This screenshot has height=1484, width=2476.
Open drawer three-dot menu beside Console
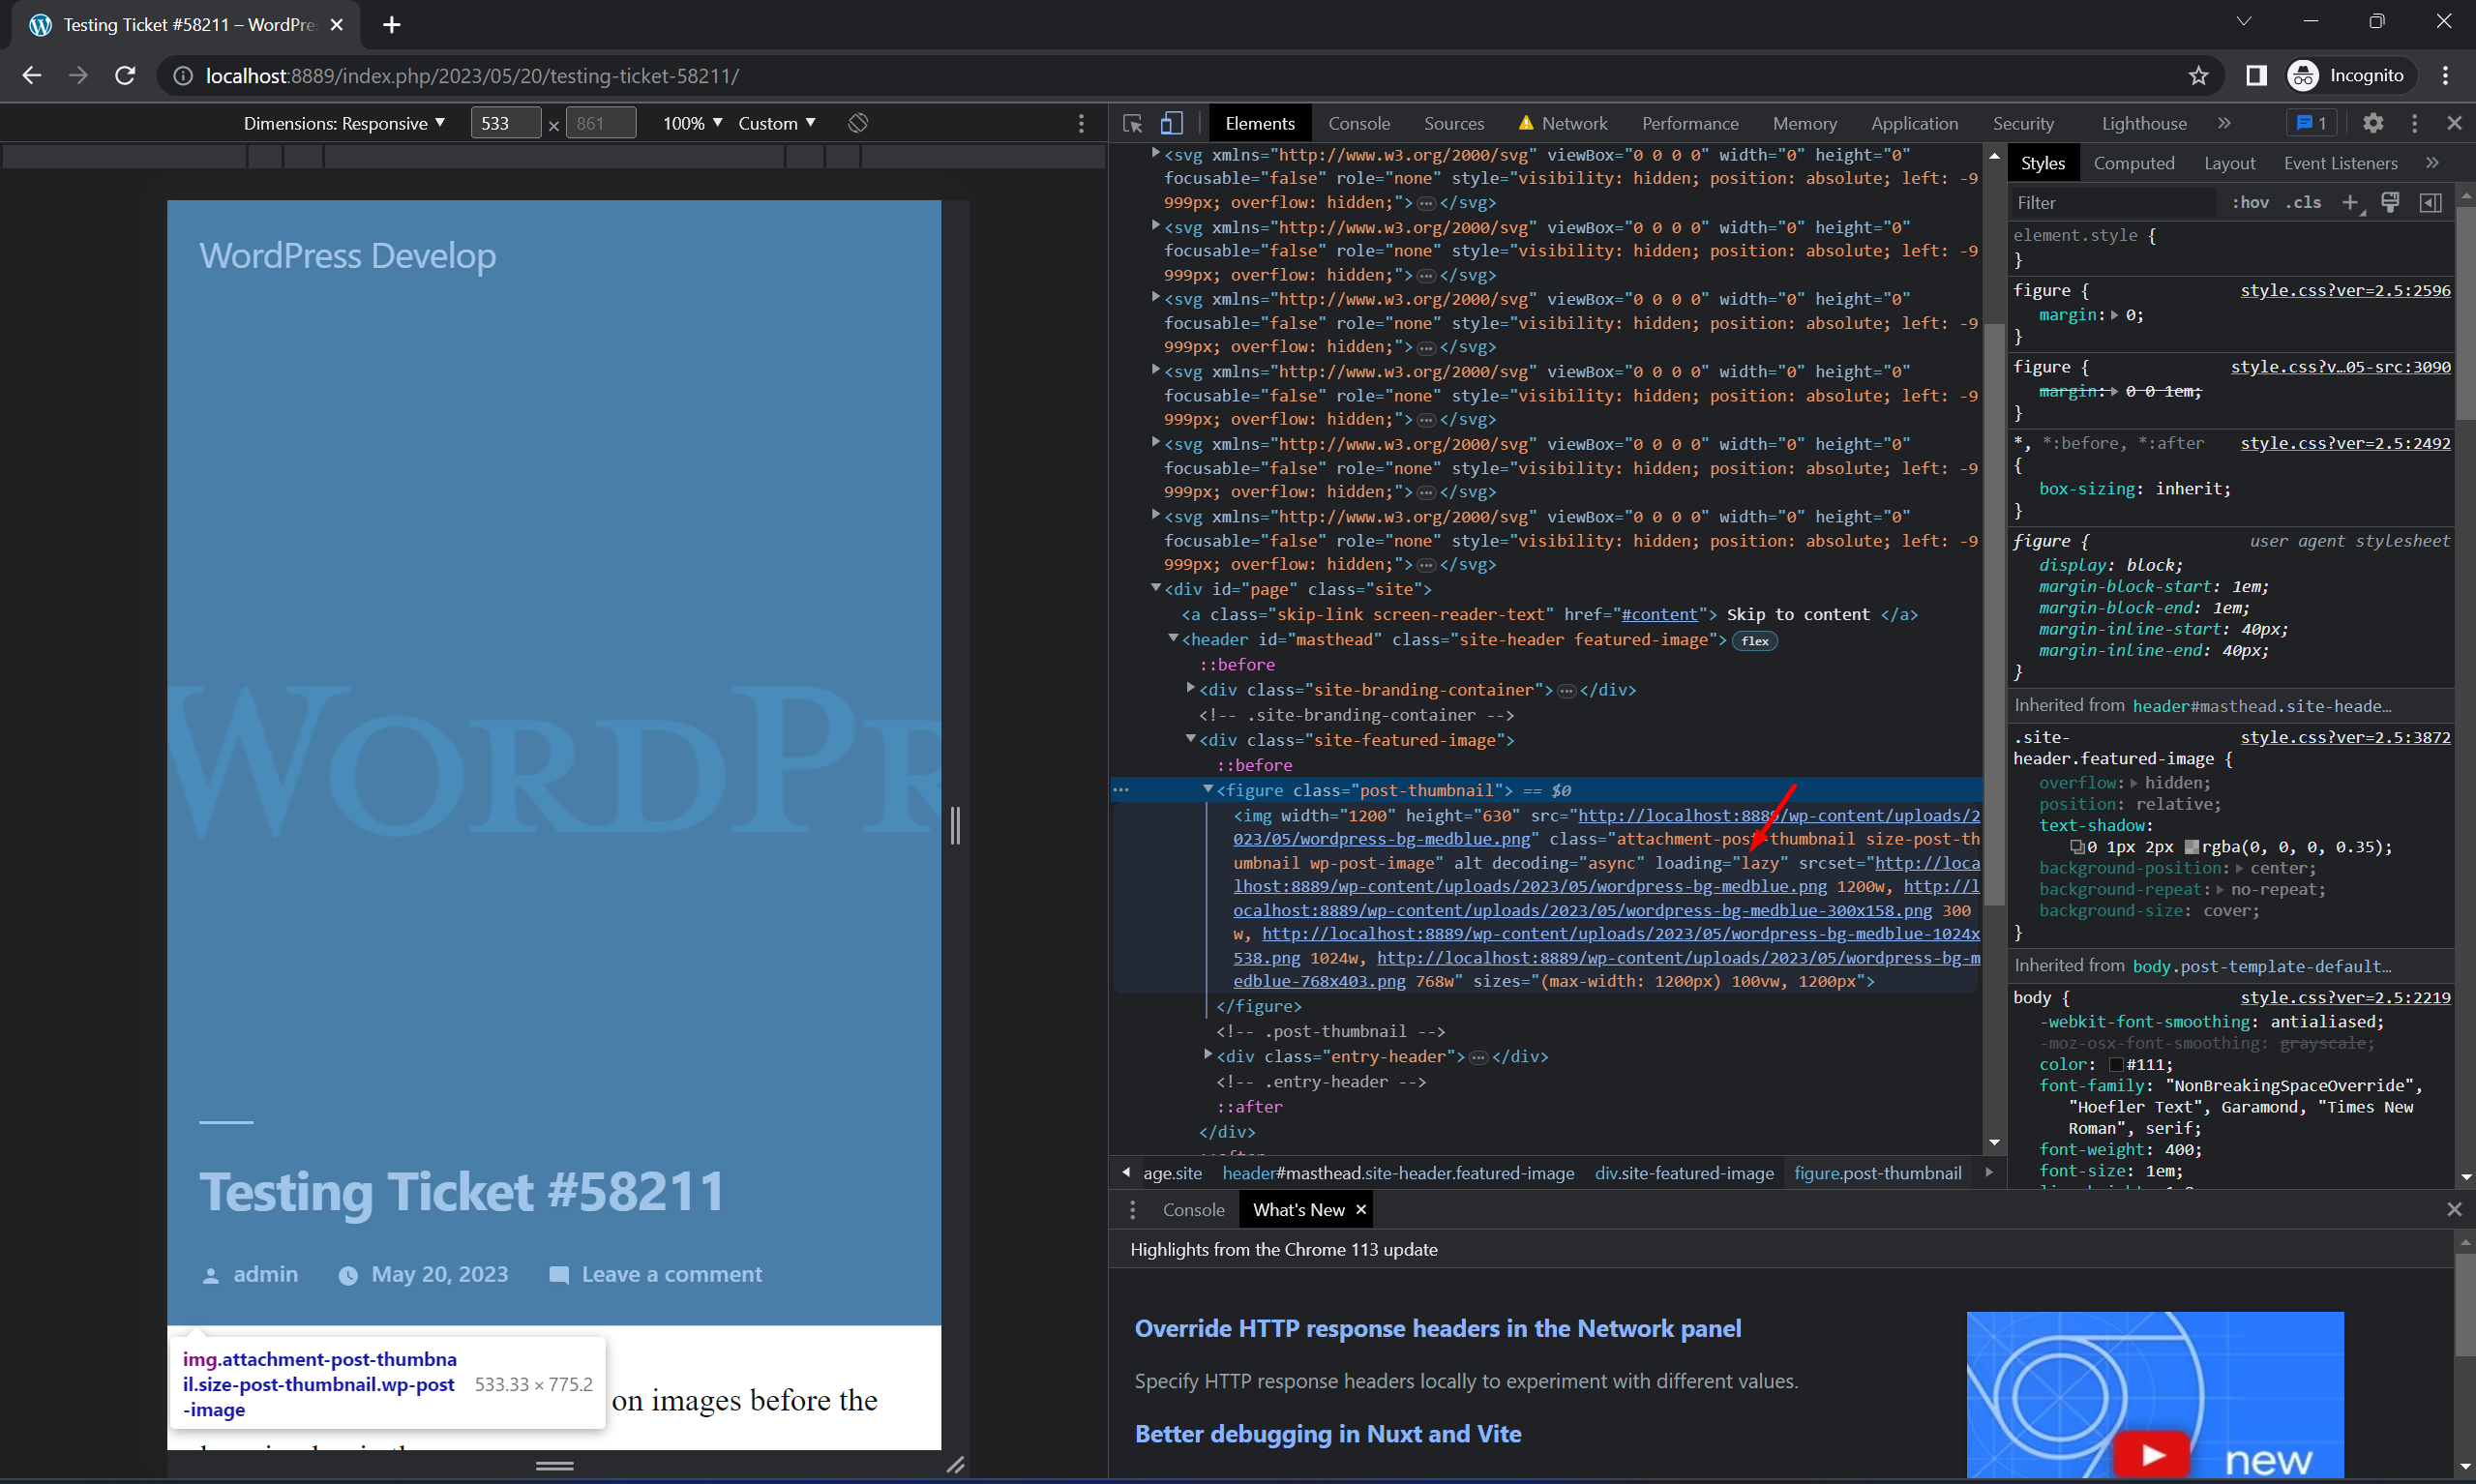1132,1210
